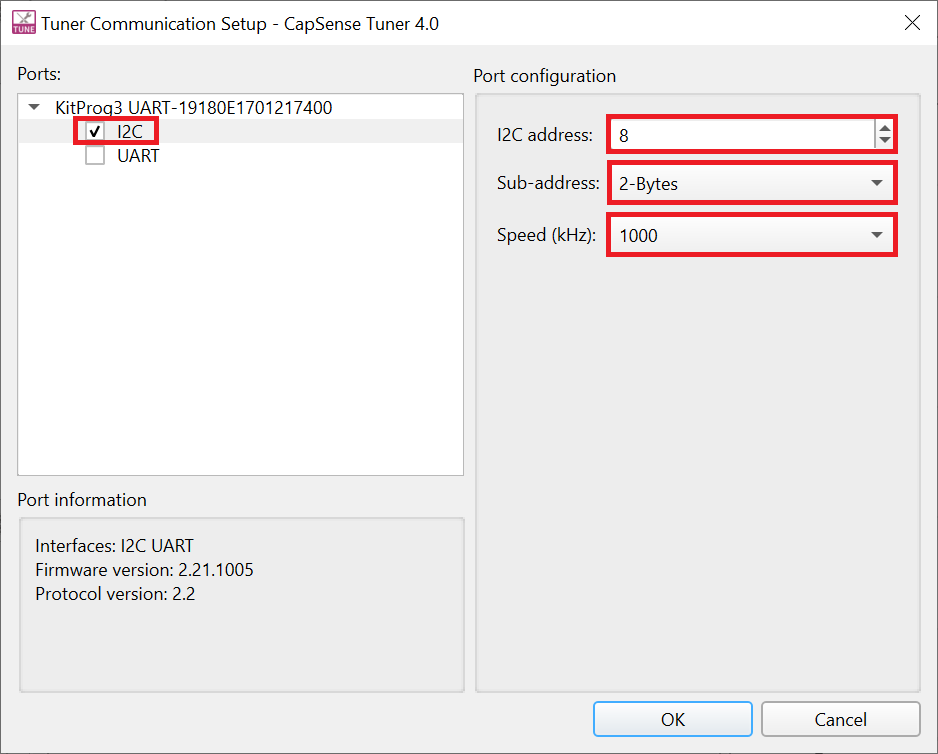Enable the UART checkbox

(x=95, y=156)
